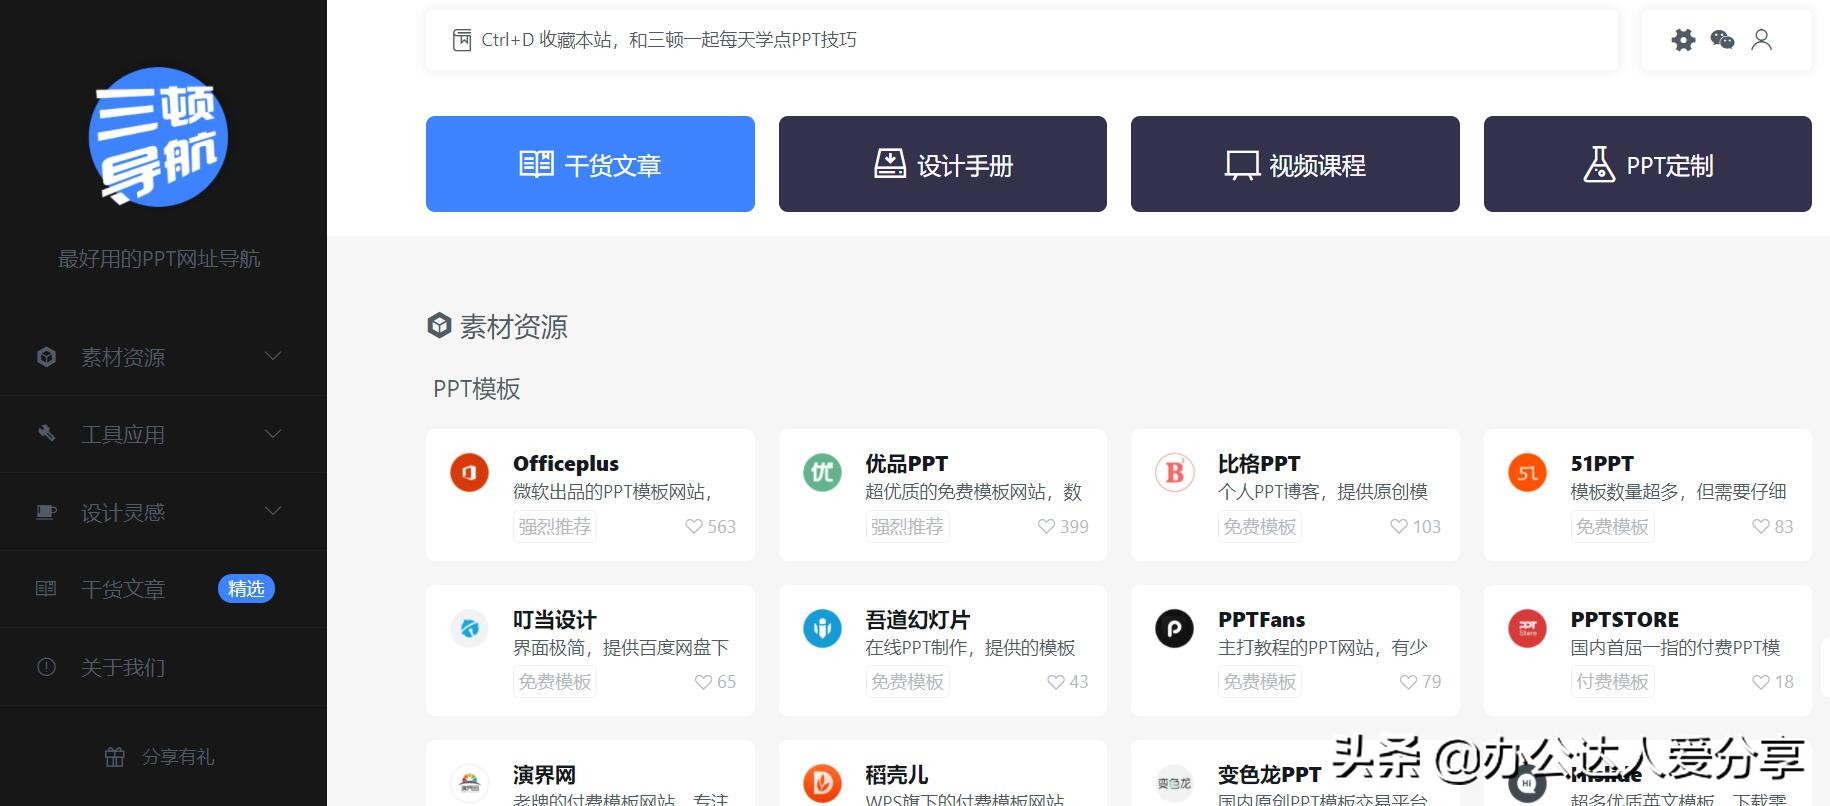Click the 比格PPT B logo
The height and width of the screenshot is (806, 1830).
[x=1175, y=472]
